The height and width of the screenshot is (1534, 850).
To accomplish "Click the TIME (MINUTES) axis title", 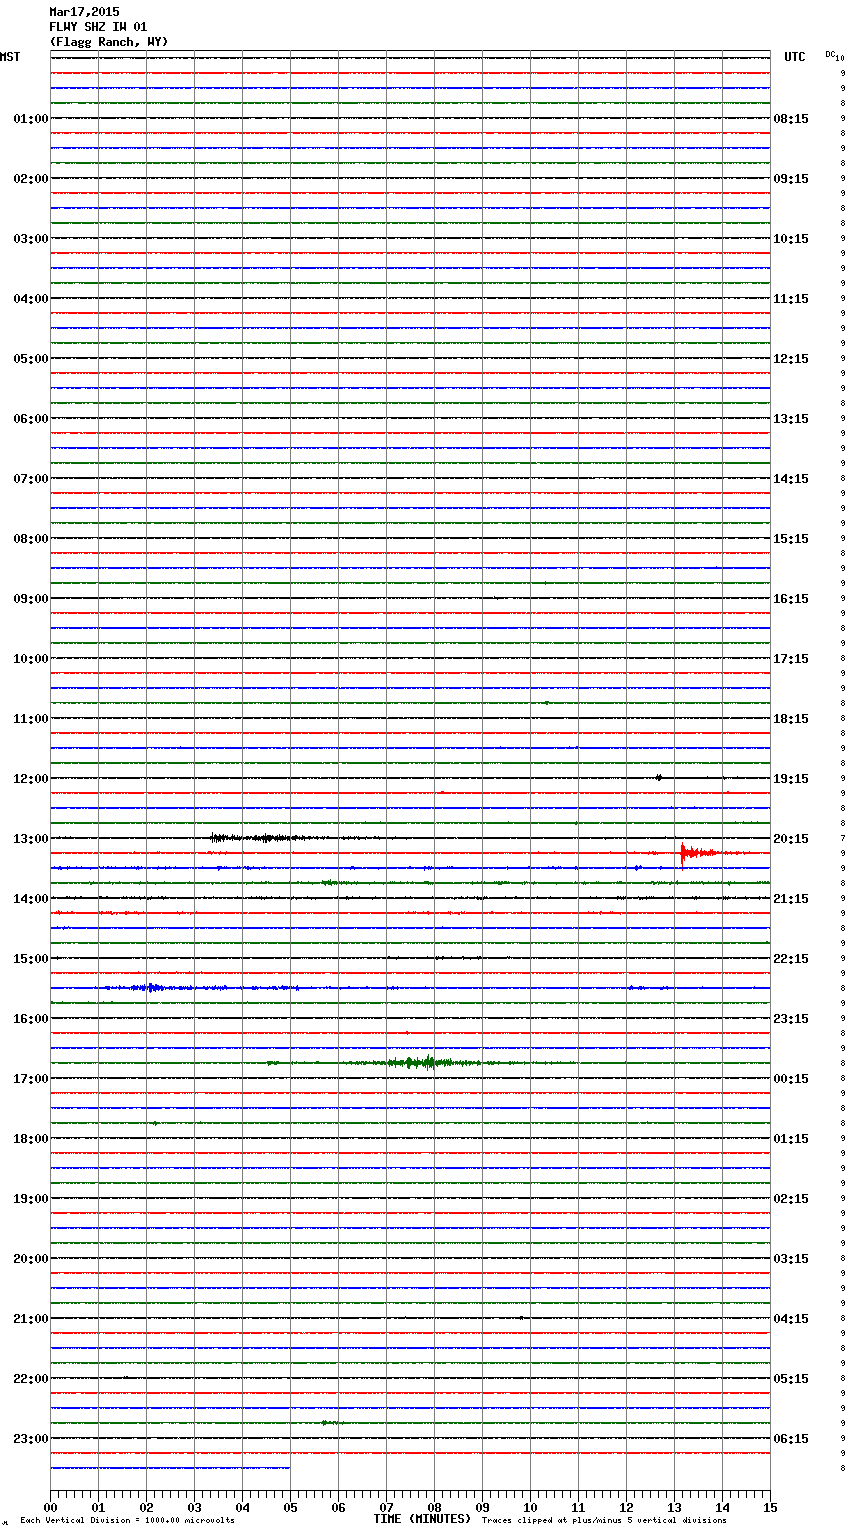I will pyautogui.click(x=422, y=1519).
